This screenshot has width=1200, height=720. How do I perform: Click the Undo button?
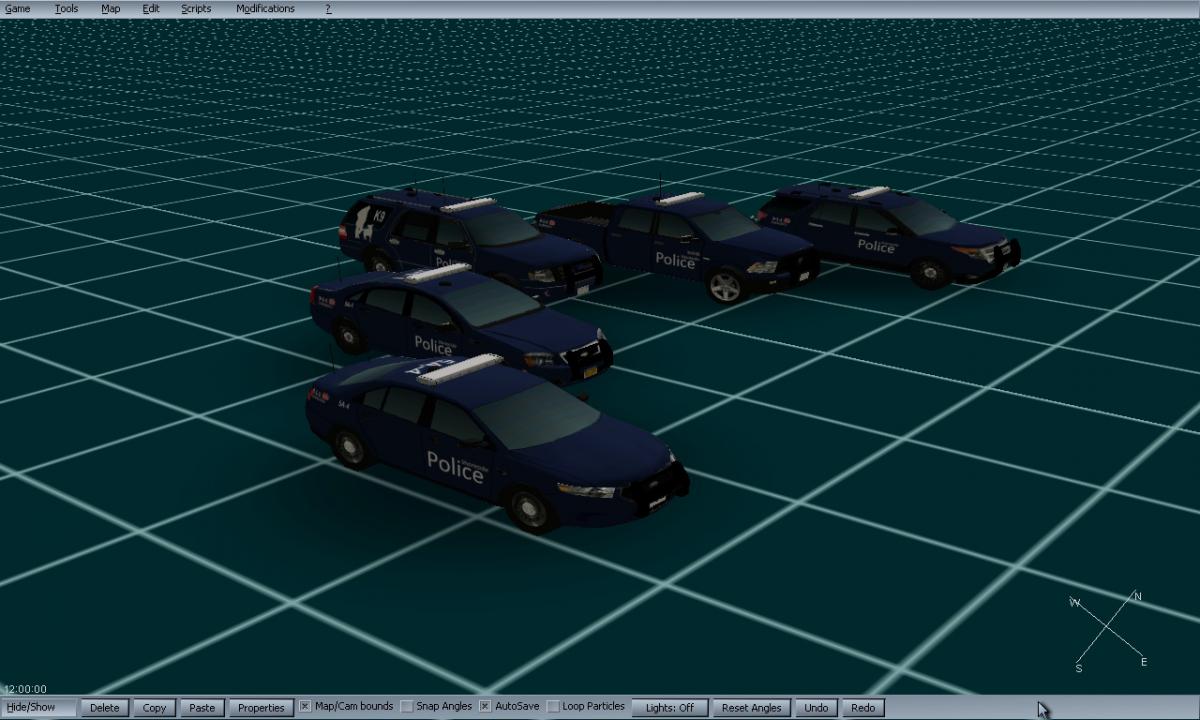pyautogui.click(x=816, y=707)
